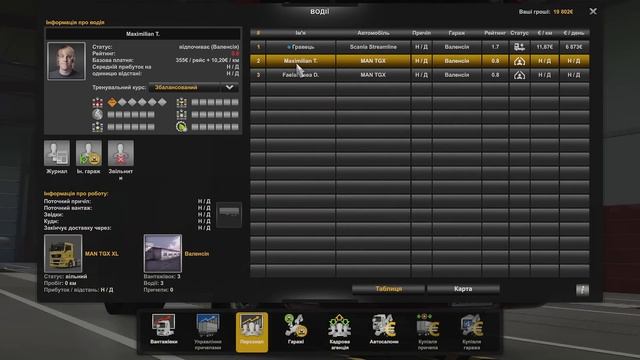
Task: Click Ваші гроші balance amount
Action: pyautogui.click(x=563, y=12)
